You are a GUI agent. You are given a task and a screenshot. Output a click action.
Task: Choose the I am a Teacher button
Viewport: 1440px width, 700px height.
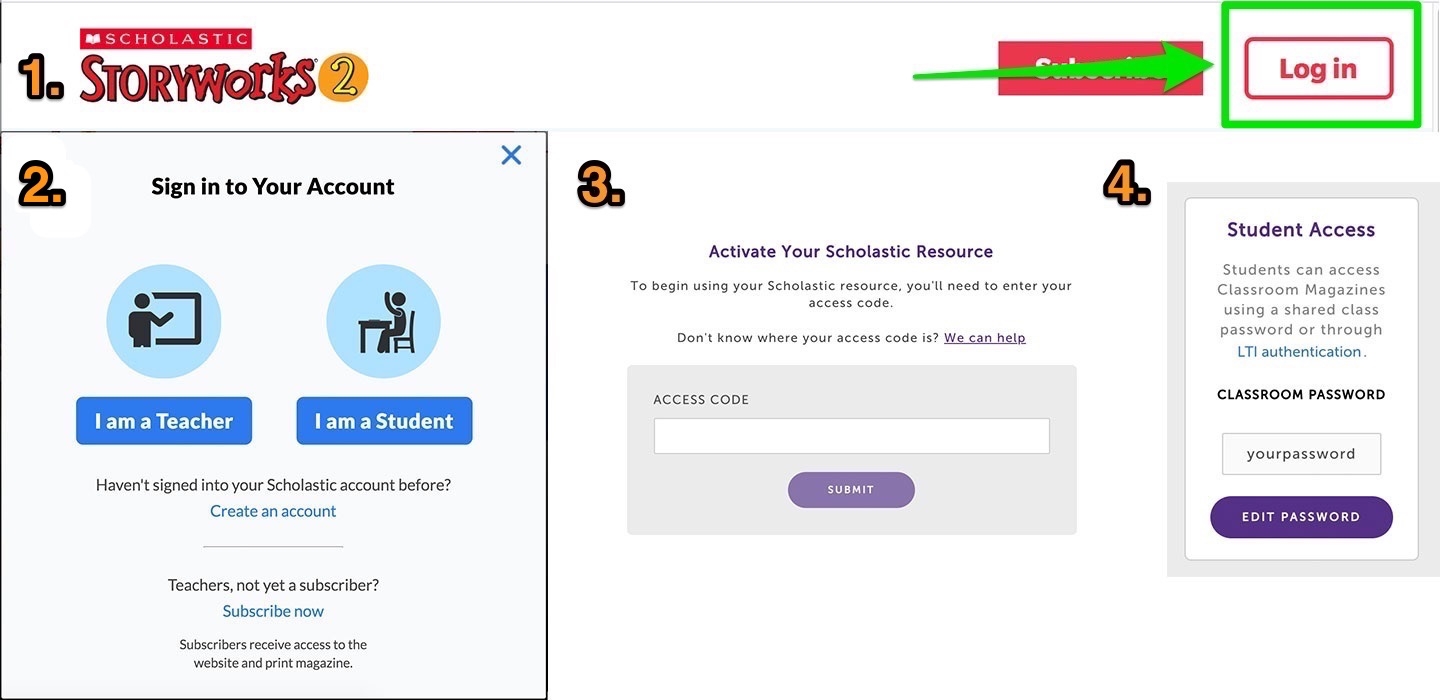point(164,421)
